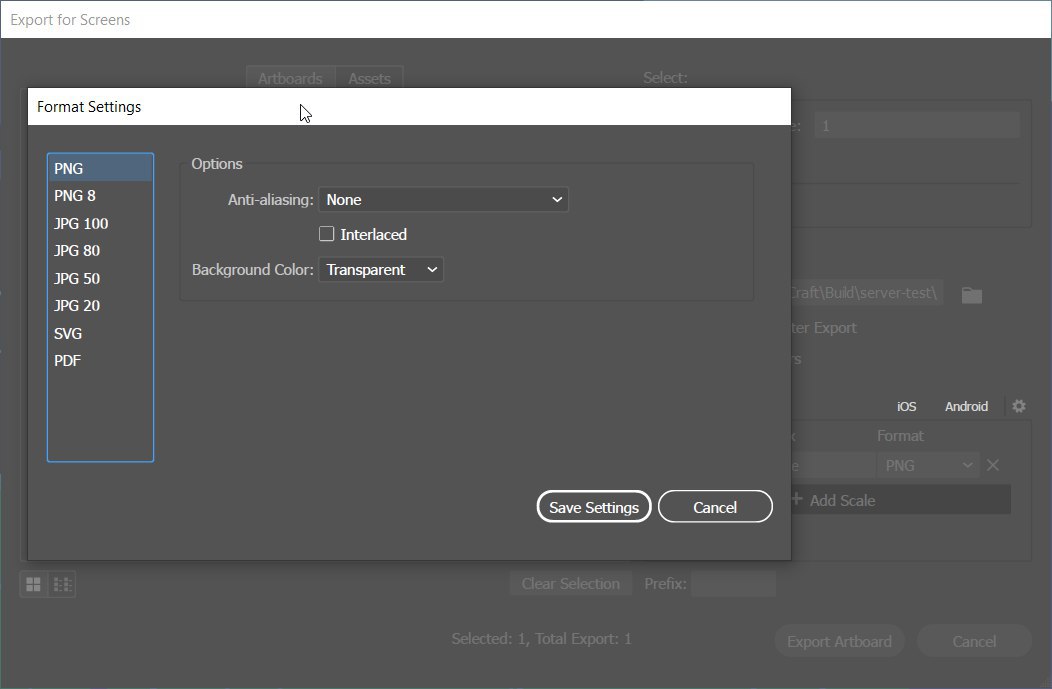This screenshot has width=1052, height=689.
Task: Switch to Assets tab in Export for Screens
Action: [369, 78]
